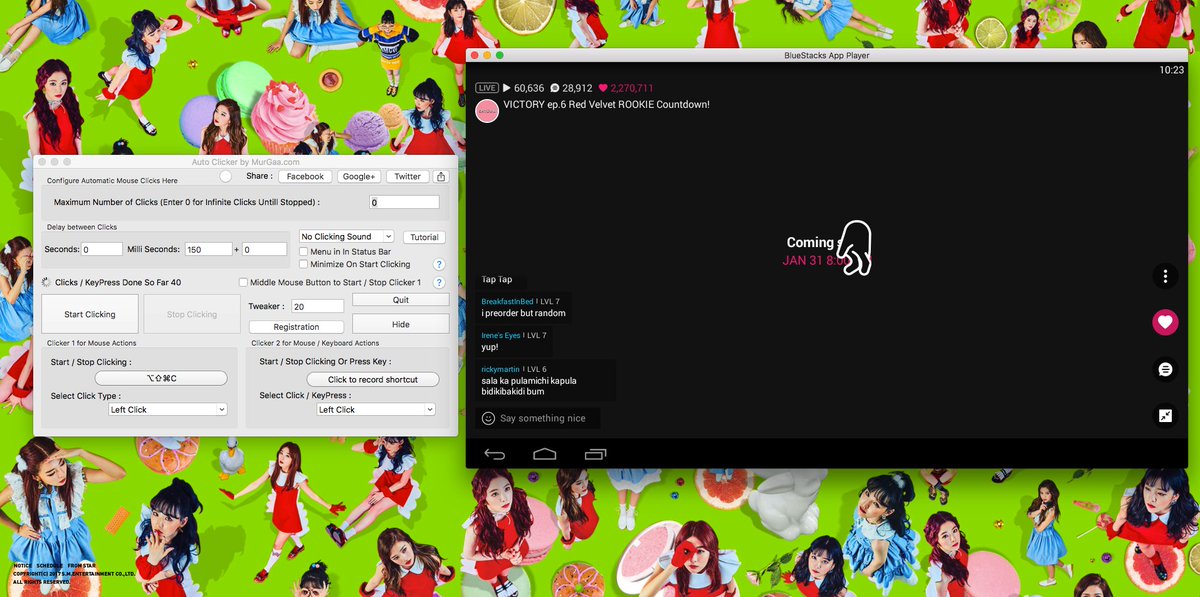
Task: Click the heart count icon showing 2,270,711
Action: pyautogui.click(x=602, y=88)
